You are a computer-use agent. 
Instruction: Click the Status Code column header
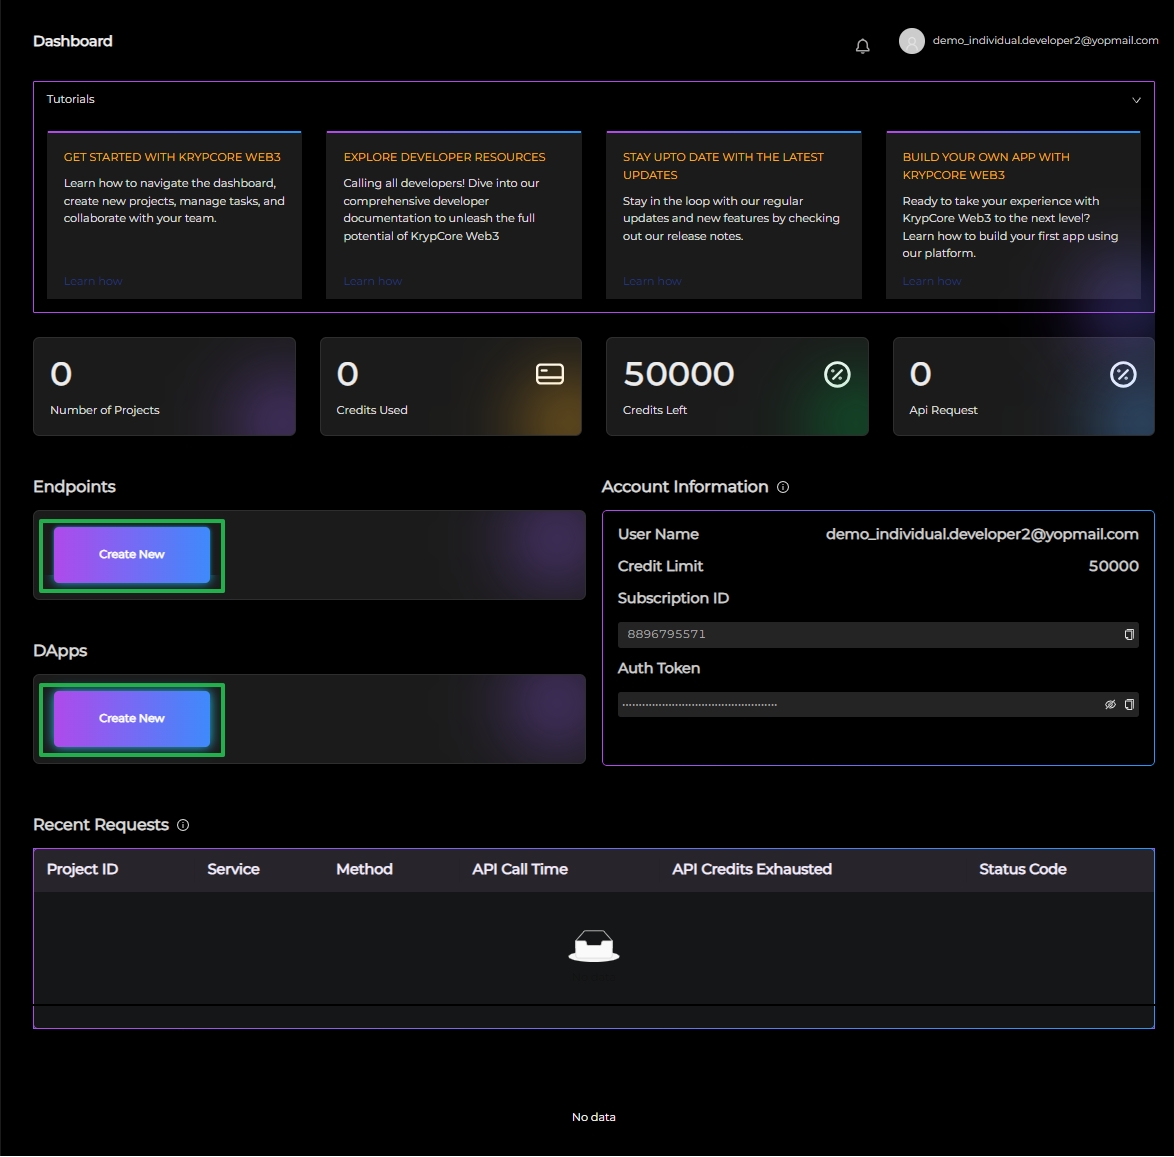click(1022, 870)
